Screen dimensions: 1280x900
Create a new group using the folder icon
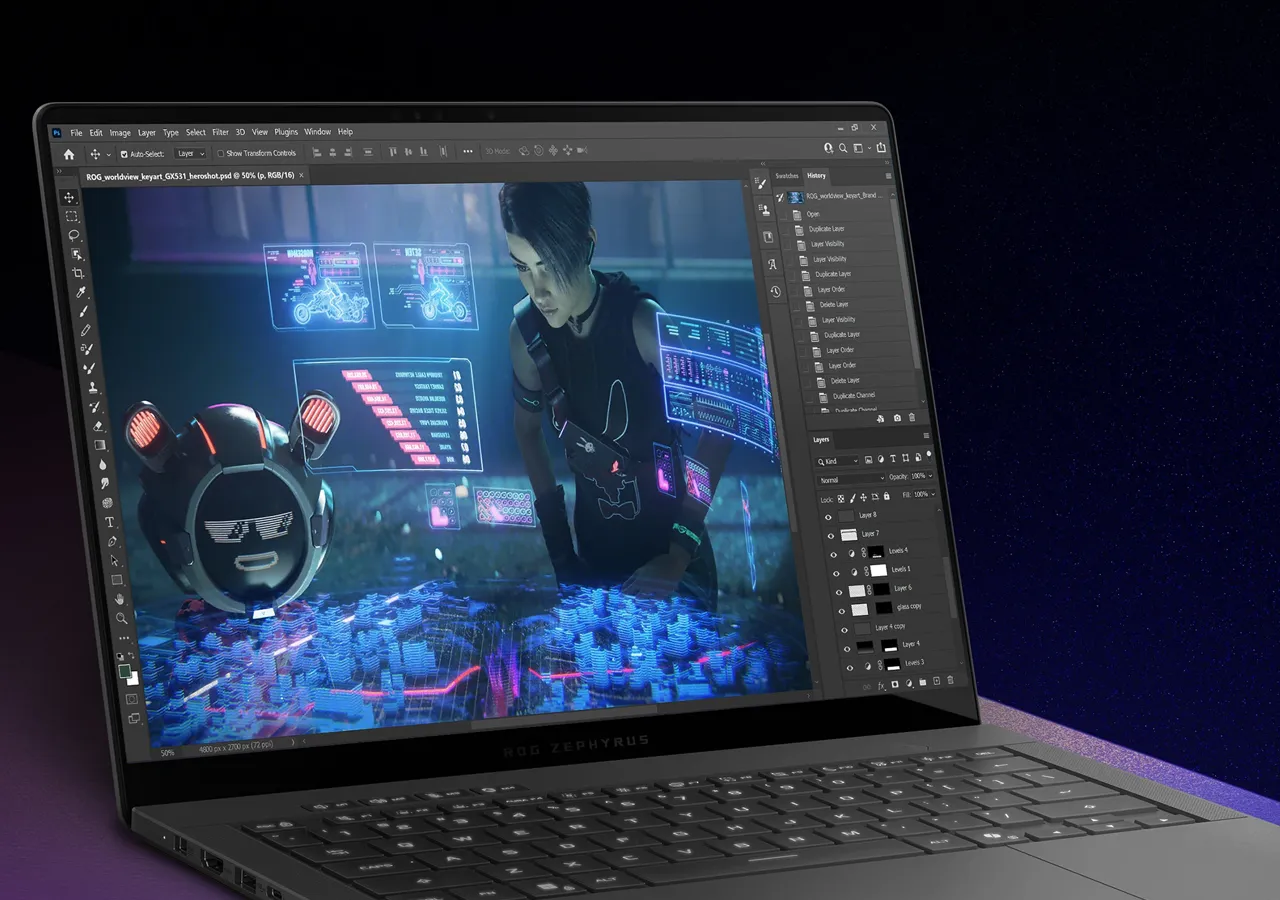(923, 682)
